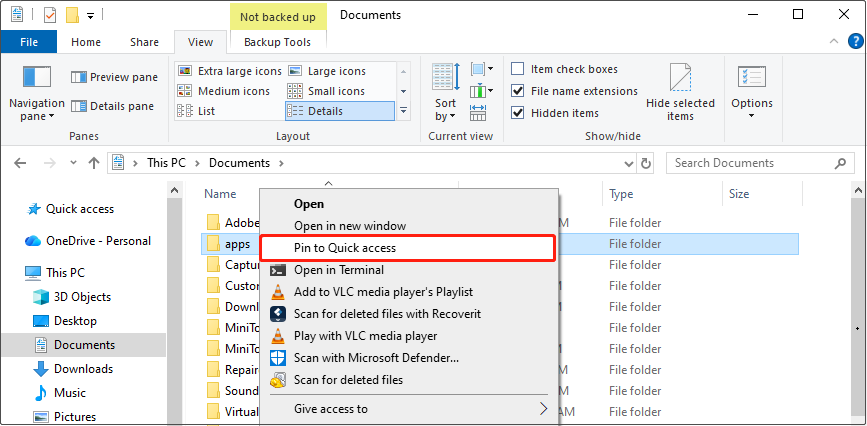
Task: Open the Add columns dropdown icon
Action: click(x=482, y=91)
